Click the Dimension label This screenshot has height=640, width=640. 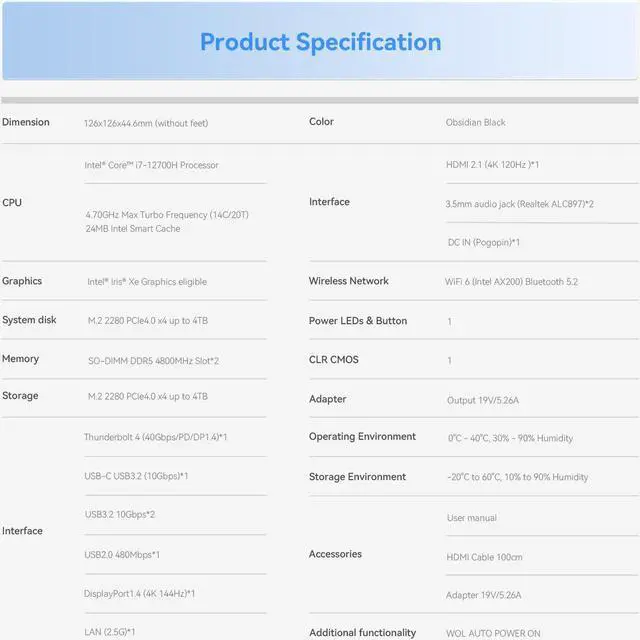tap(26, 122)
